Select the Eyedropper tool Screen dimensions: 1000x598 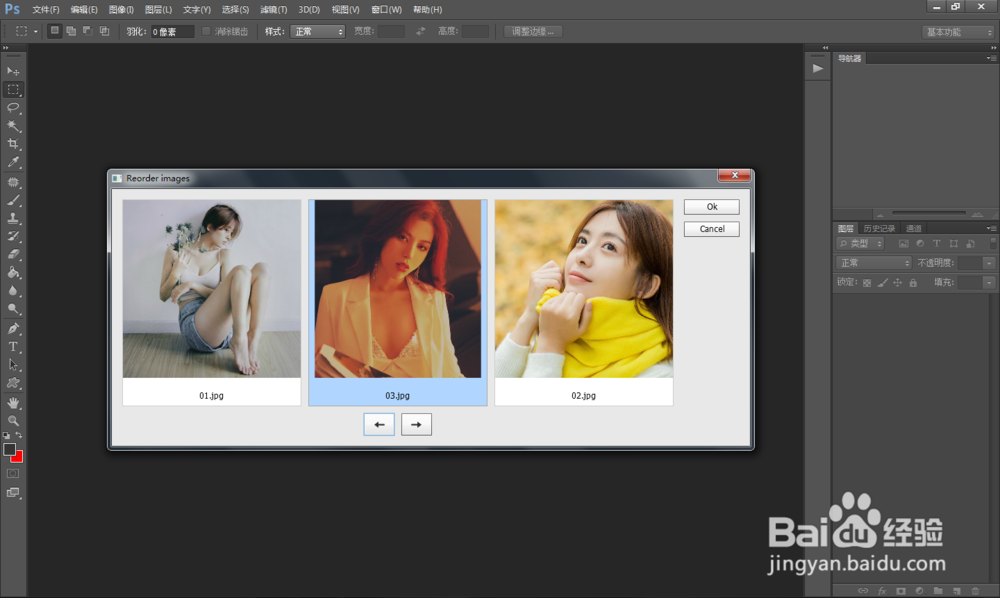13,163
